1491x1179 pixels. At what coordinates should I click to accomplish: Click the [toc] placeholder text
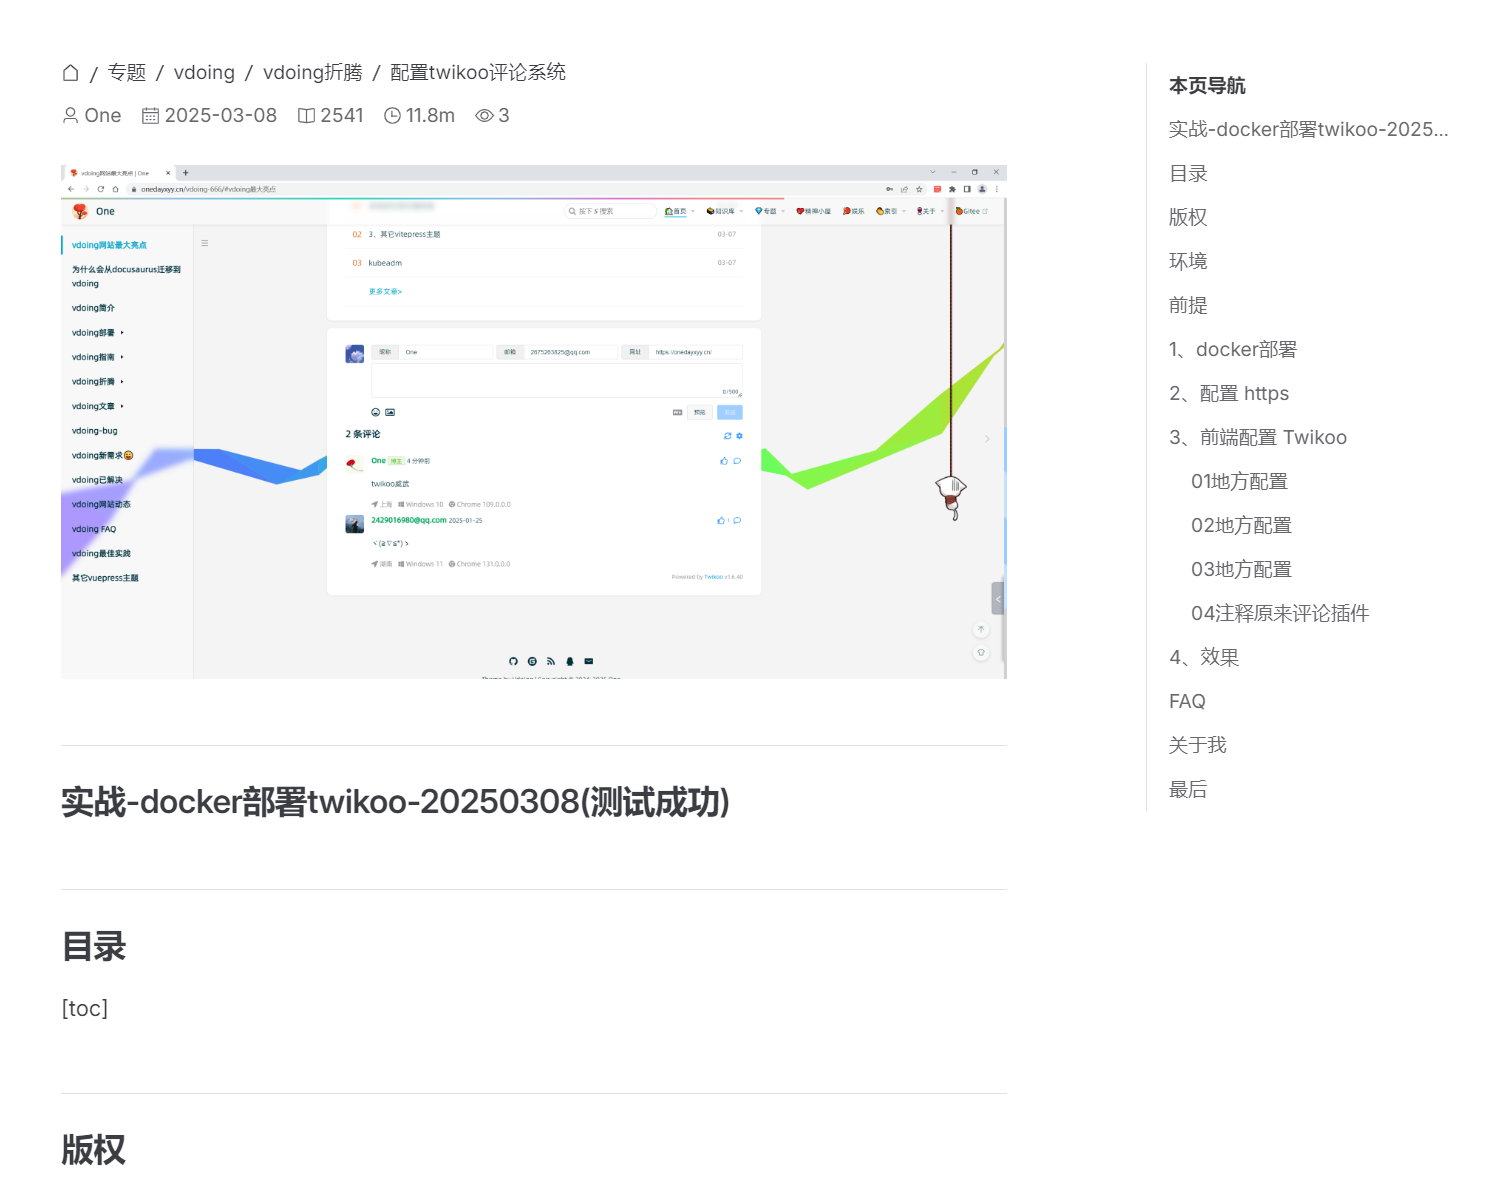click(x=85, y=1008)
